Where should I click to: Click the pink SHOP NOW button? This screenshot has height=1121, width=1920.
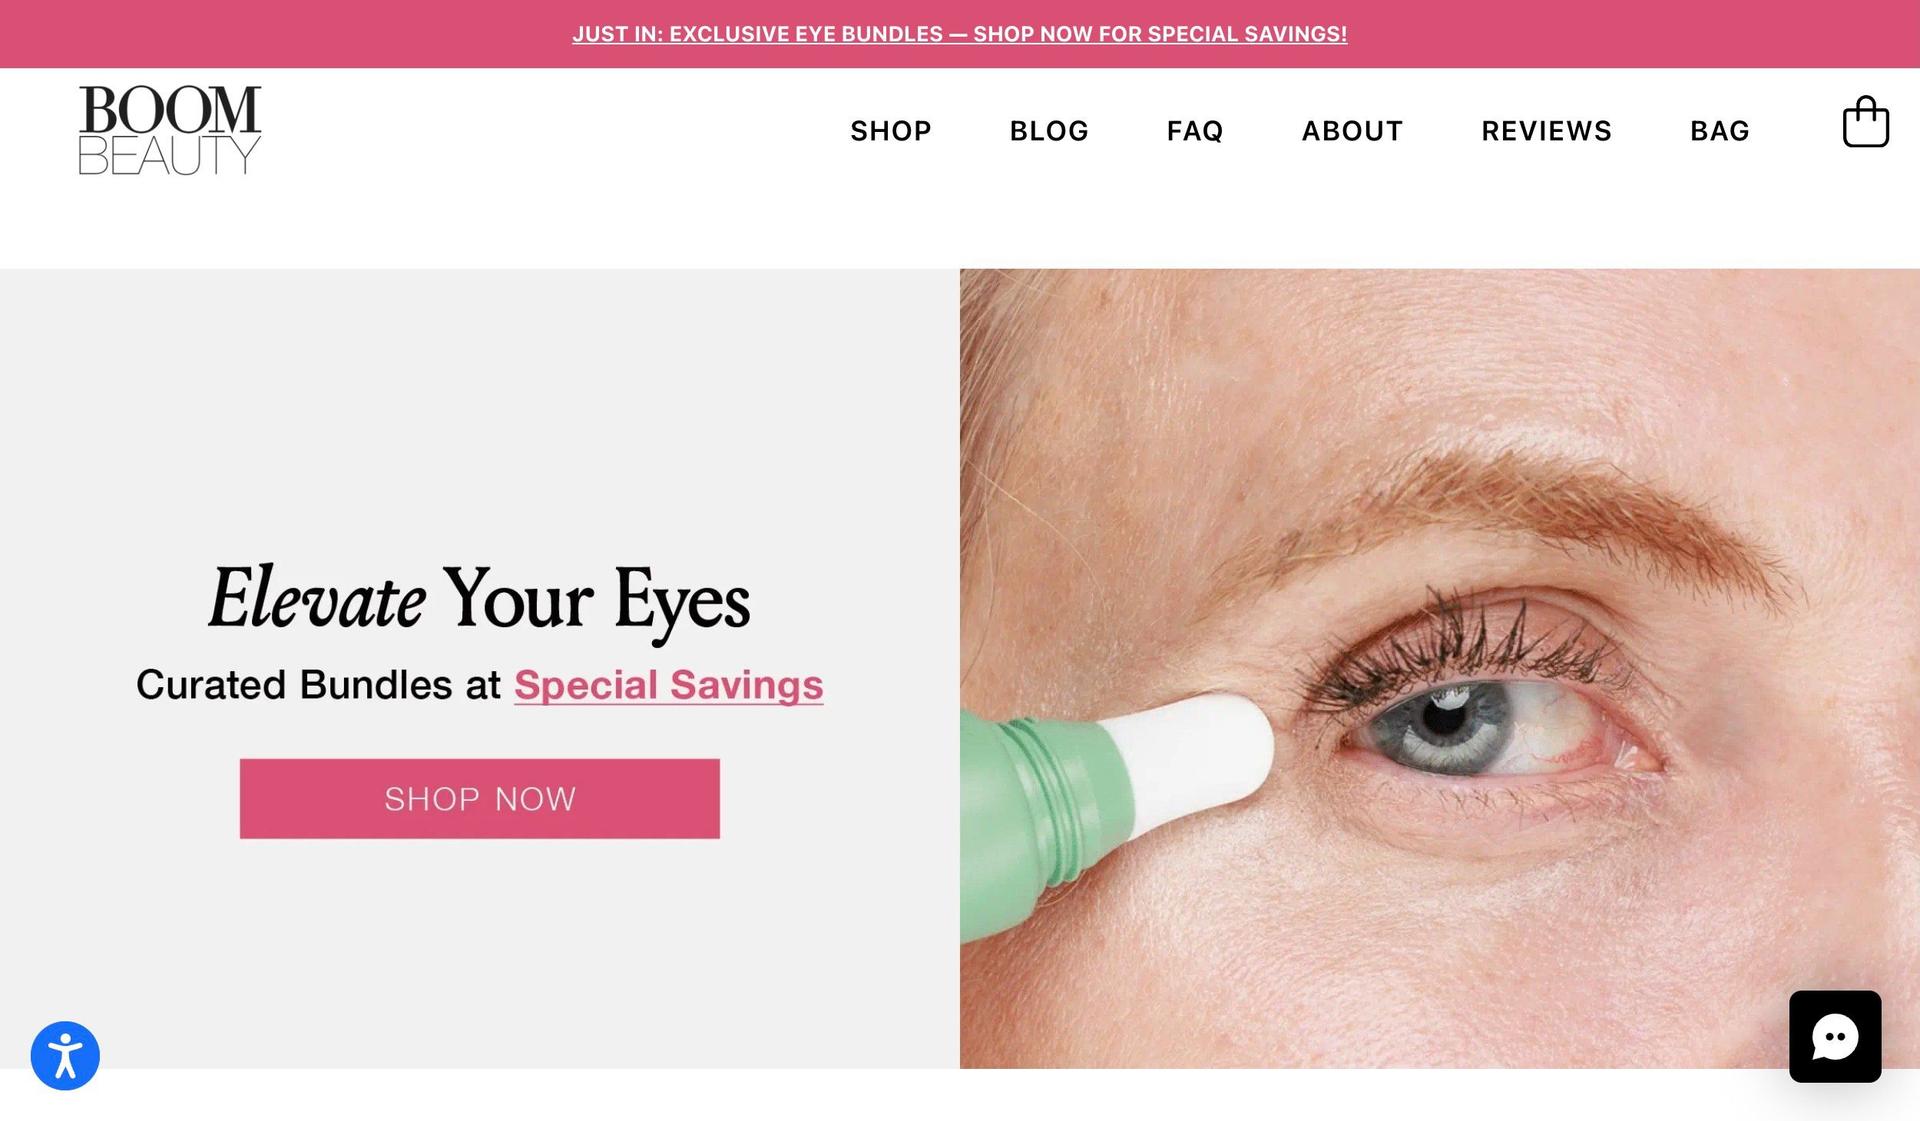(480, 798)
